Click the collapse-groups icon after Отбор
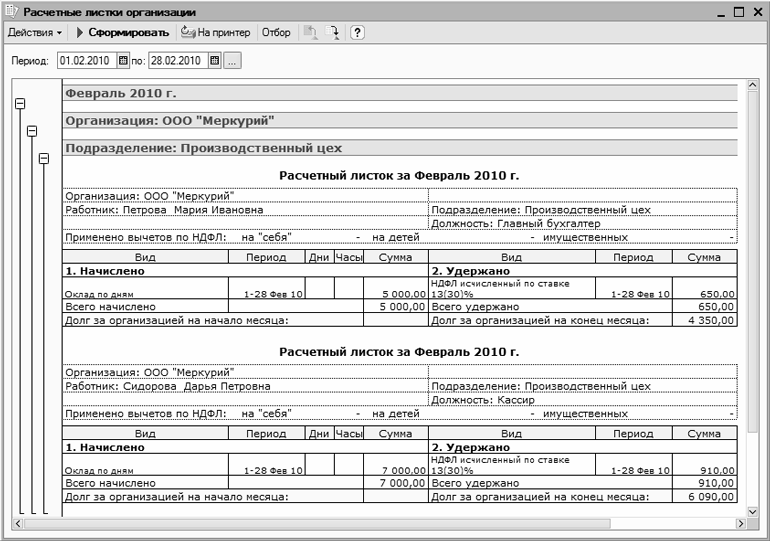This screenshot has width=770, height=541. click(311, 33)
